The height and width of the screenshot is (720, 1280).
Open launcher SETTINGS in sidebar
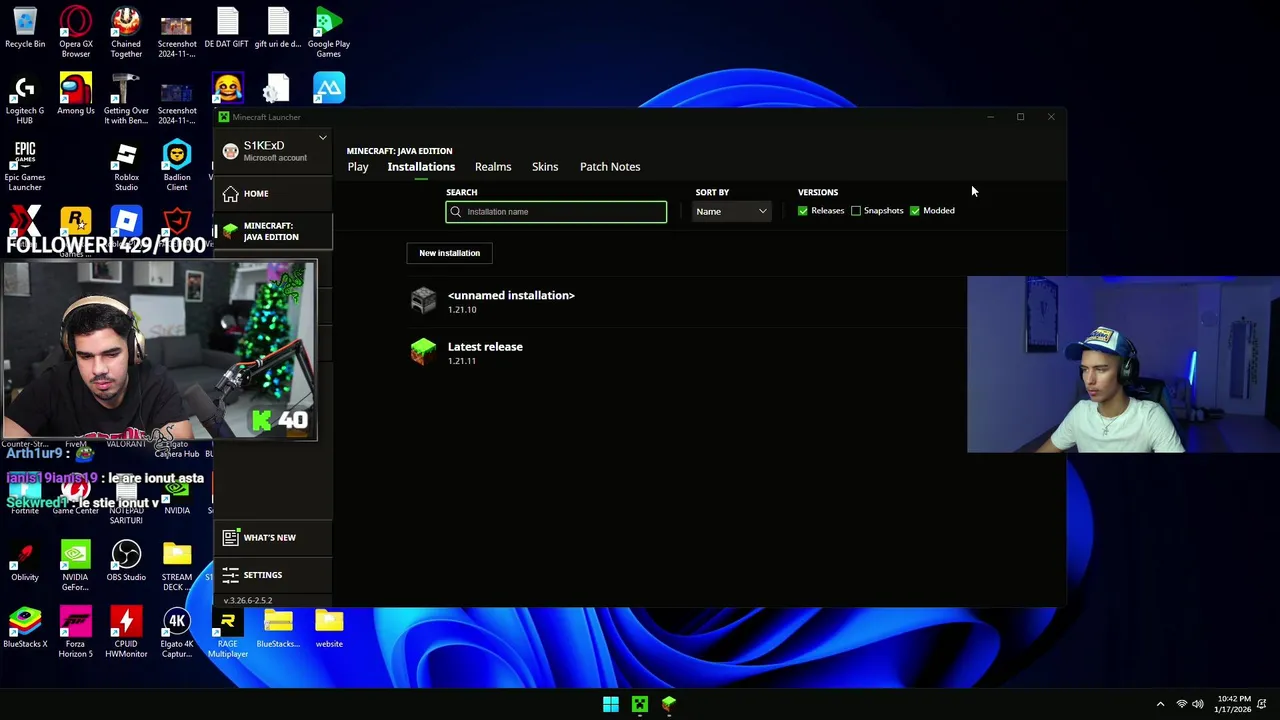273,575
